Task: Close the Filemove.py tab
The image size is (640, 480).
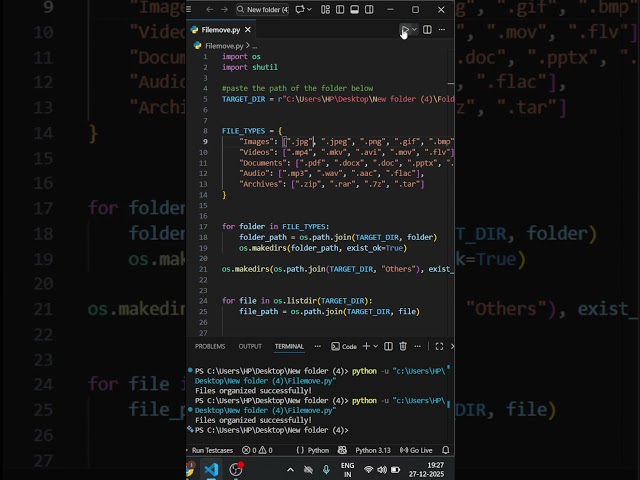Action: [248, 30]
